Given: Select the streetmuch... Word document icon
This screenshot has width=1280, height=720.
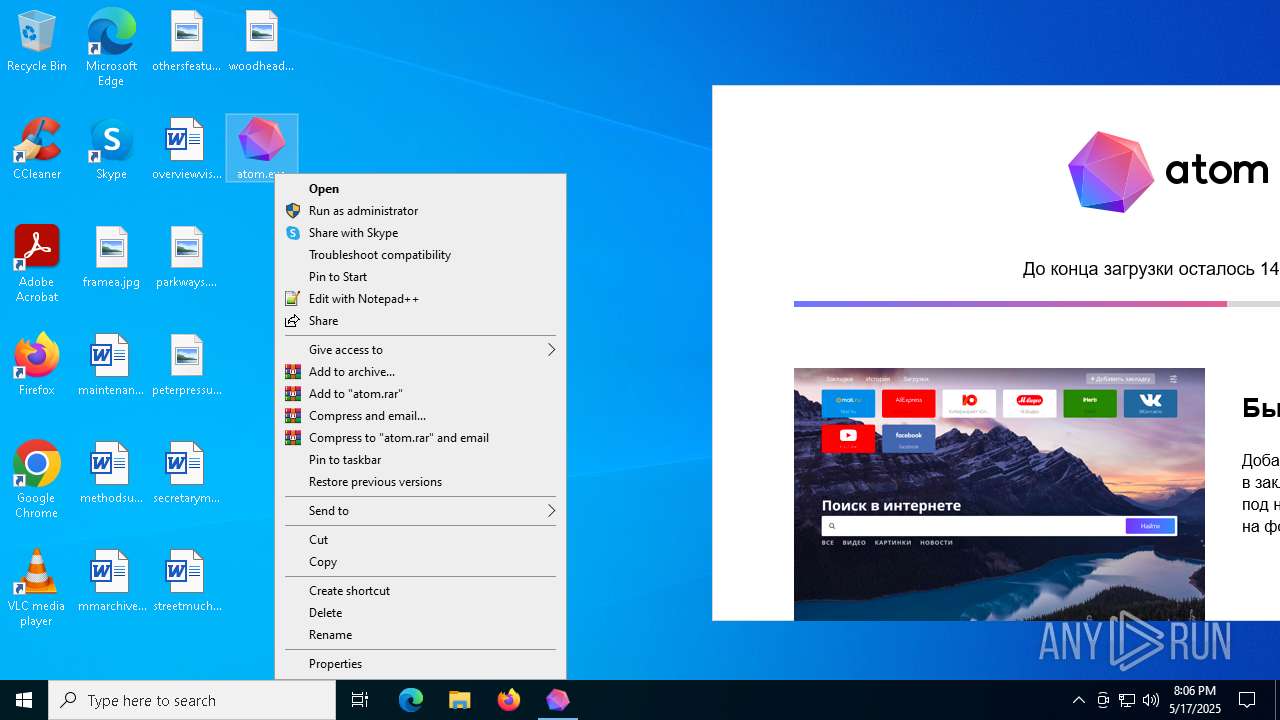Looking at the screenshot, I should [186, 582].
